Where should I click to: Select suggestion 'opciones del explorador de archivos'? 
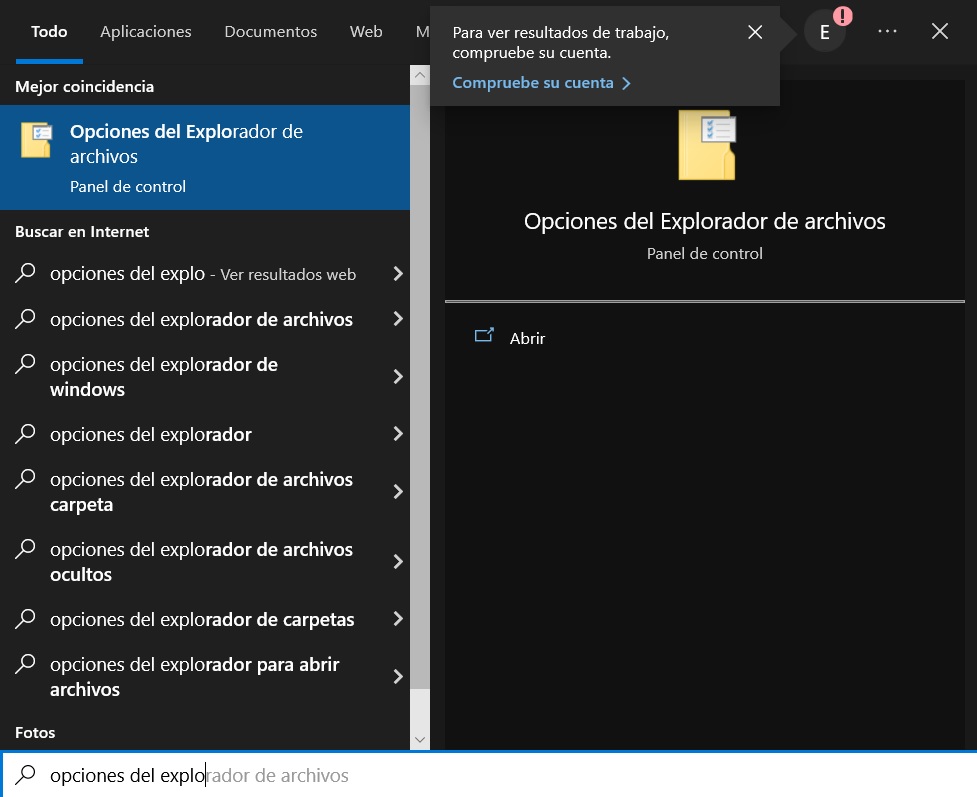(205, 319)
